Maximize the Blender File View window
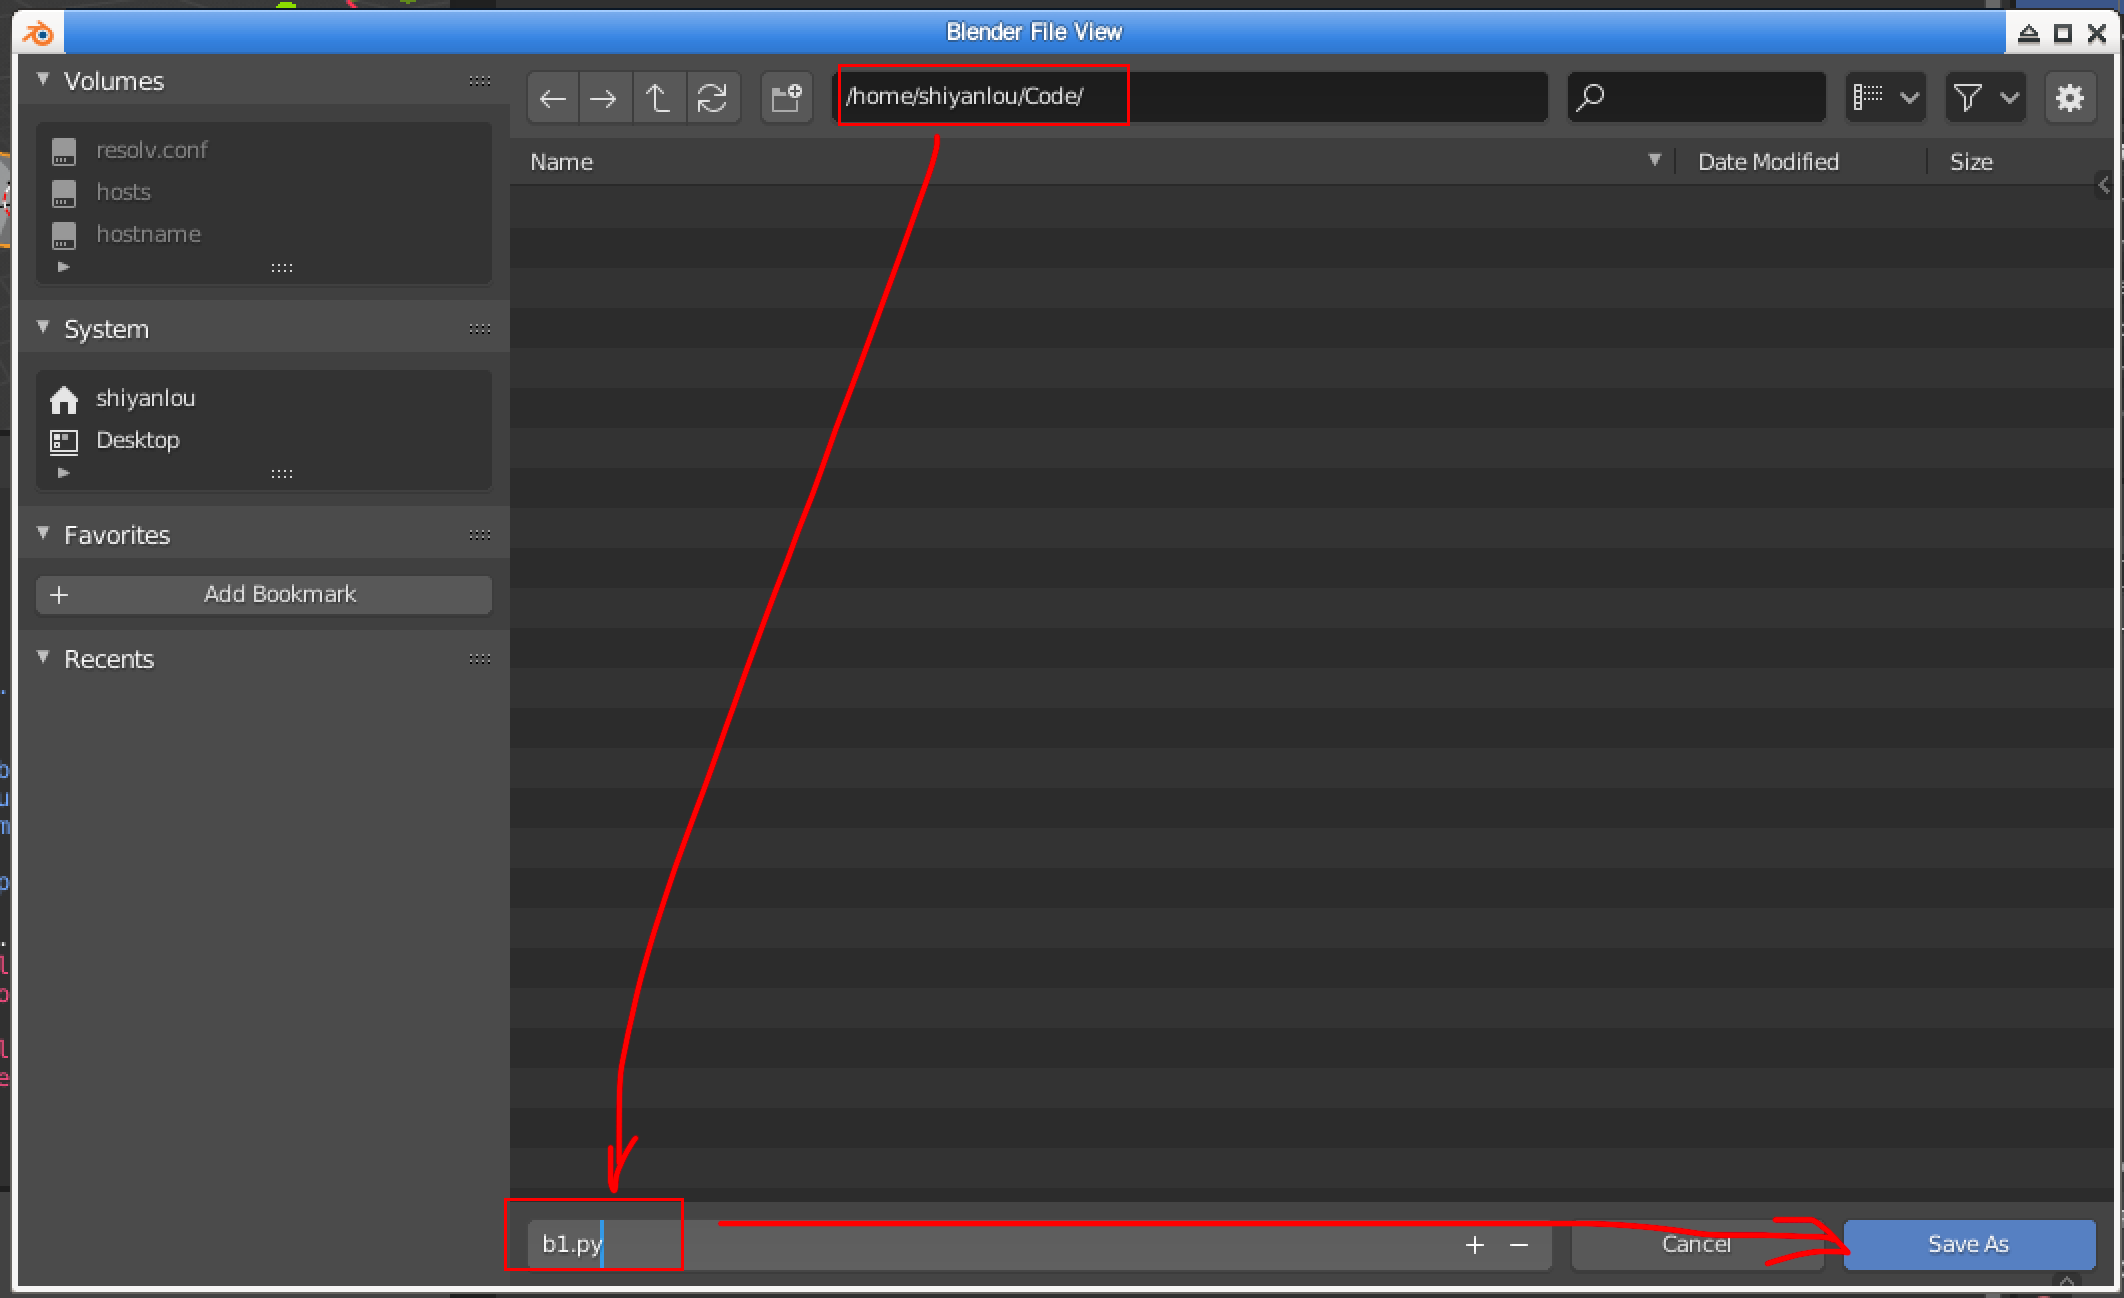2124x1298 pixels. tap(2063, 33)
